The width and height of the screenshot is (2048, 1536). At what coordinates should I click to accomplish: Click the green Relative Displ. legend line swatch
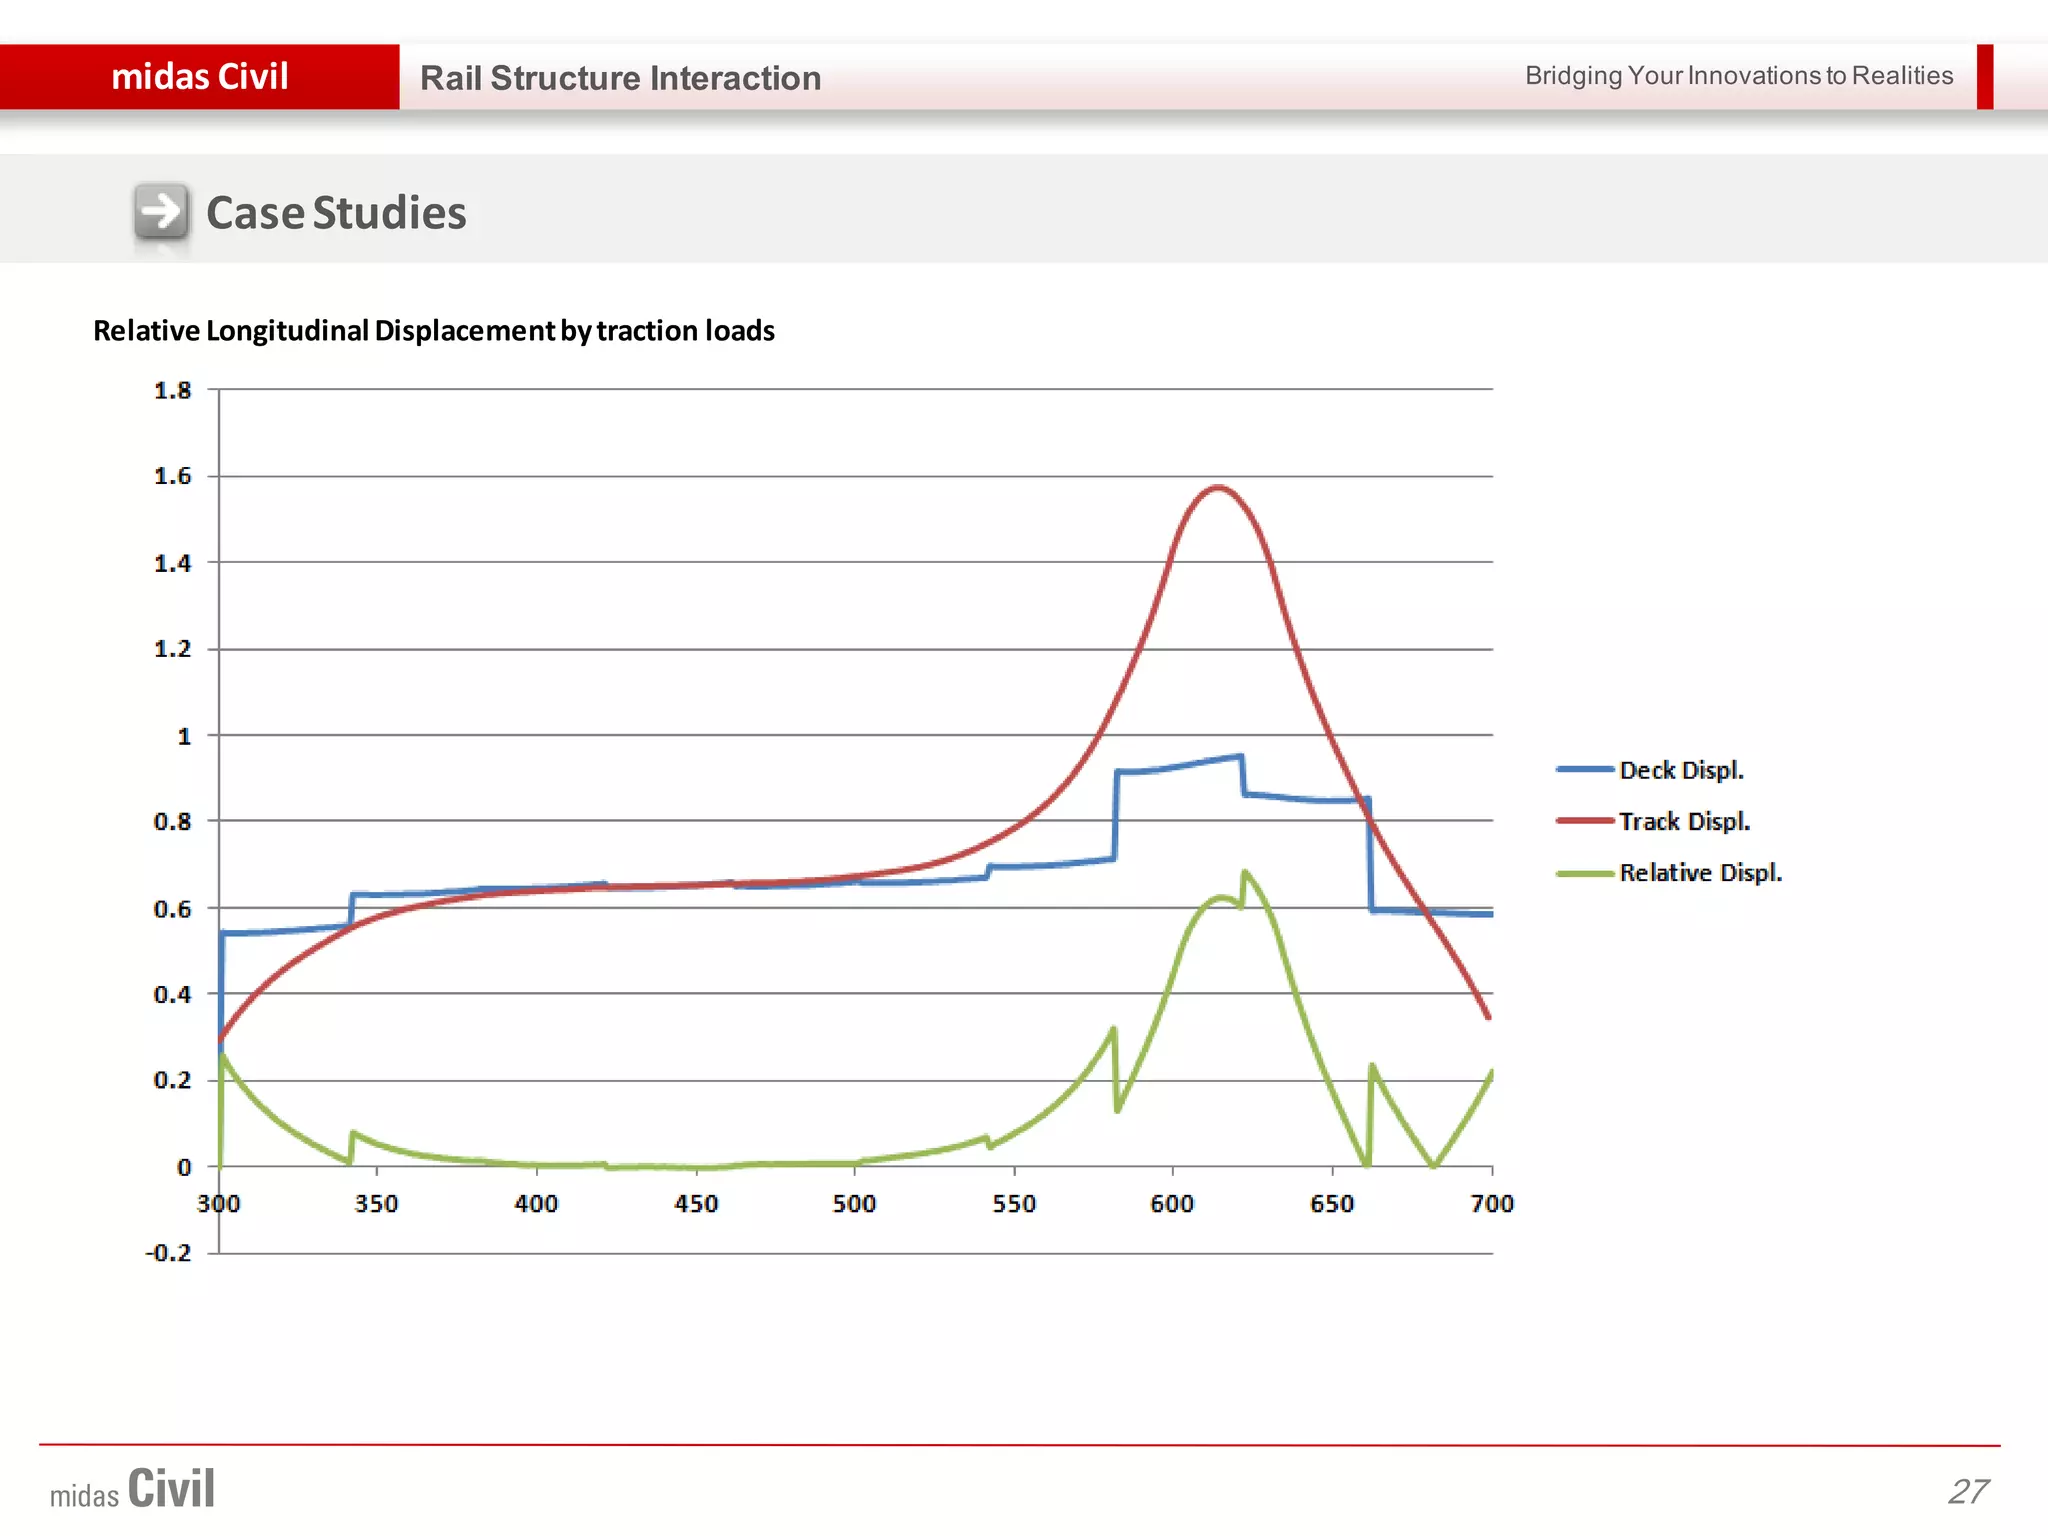pos(1585,873)
